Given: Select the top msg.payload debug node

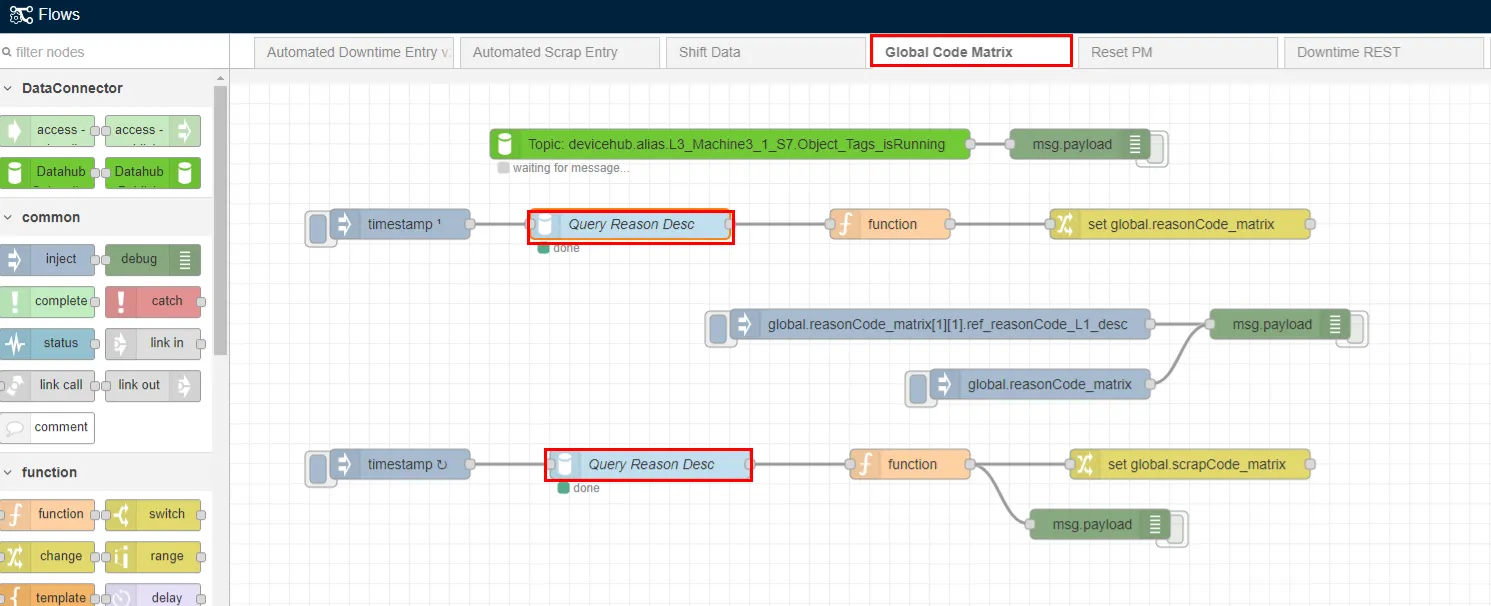Looking at the screenshot, I should tap(1080, 144).
